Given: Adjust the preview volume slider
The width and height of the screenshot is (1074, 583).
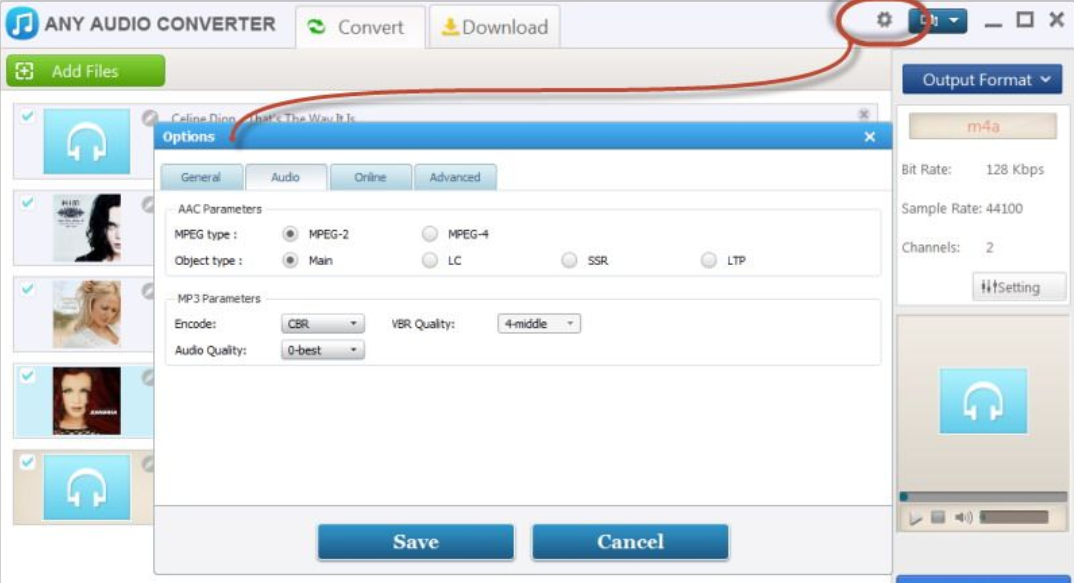Looking at the screenshot, I should [x=1014, y=517].
